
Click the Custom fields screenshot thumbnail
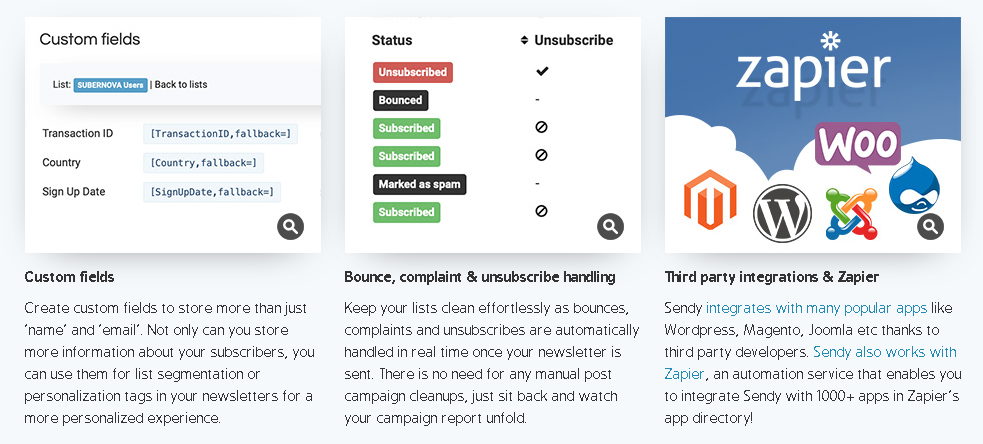(173, 135)
